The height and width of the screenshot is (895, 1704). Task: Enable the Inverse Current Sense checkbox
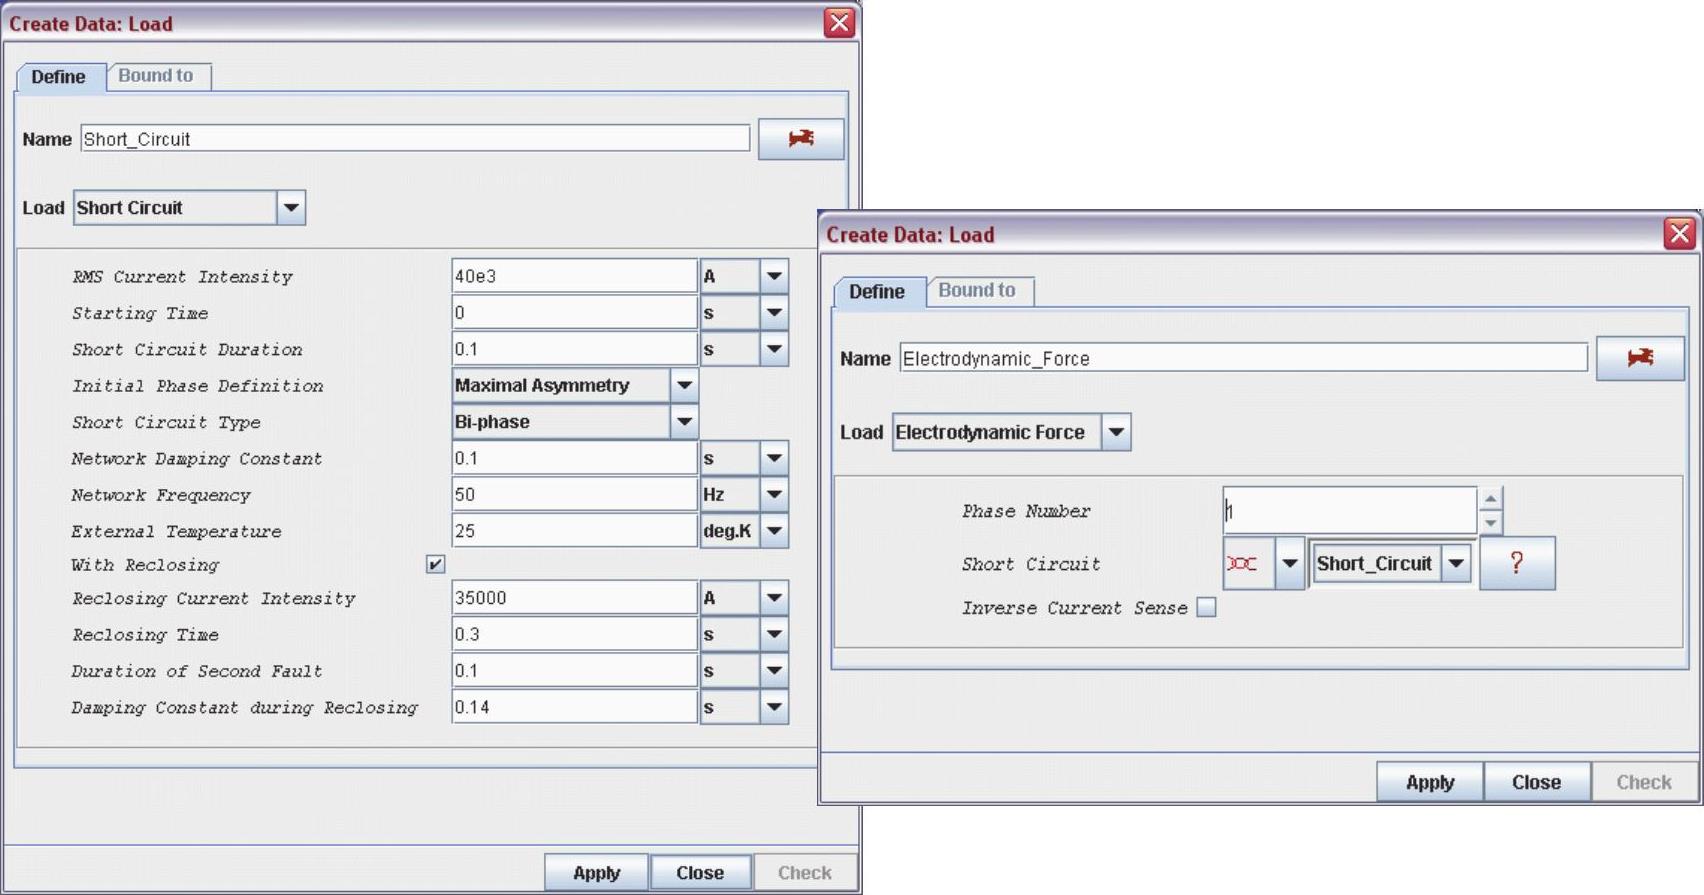point(1206,608)
